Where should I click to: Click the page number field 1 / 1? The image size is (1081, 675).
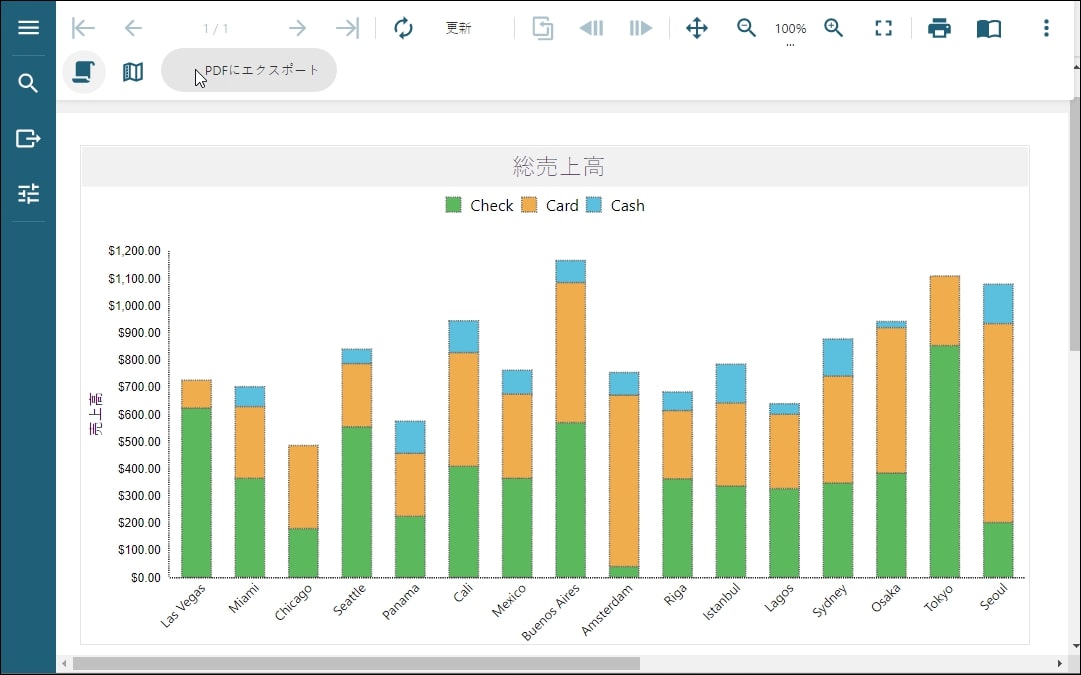[216, 28]
